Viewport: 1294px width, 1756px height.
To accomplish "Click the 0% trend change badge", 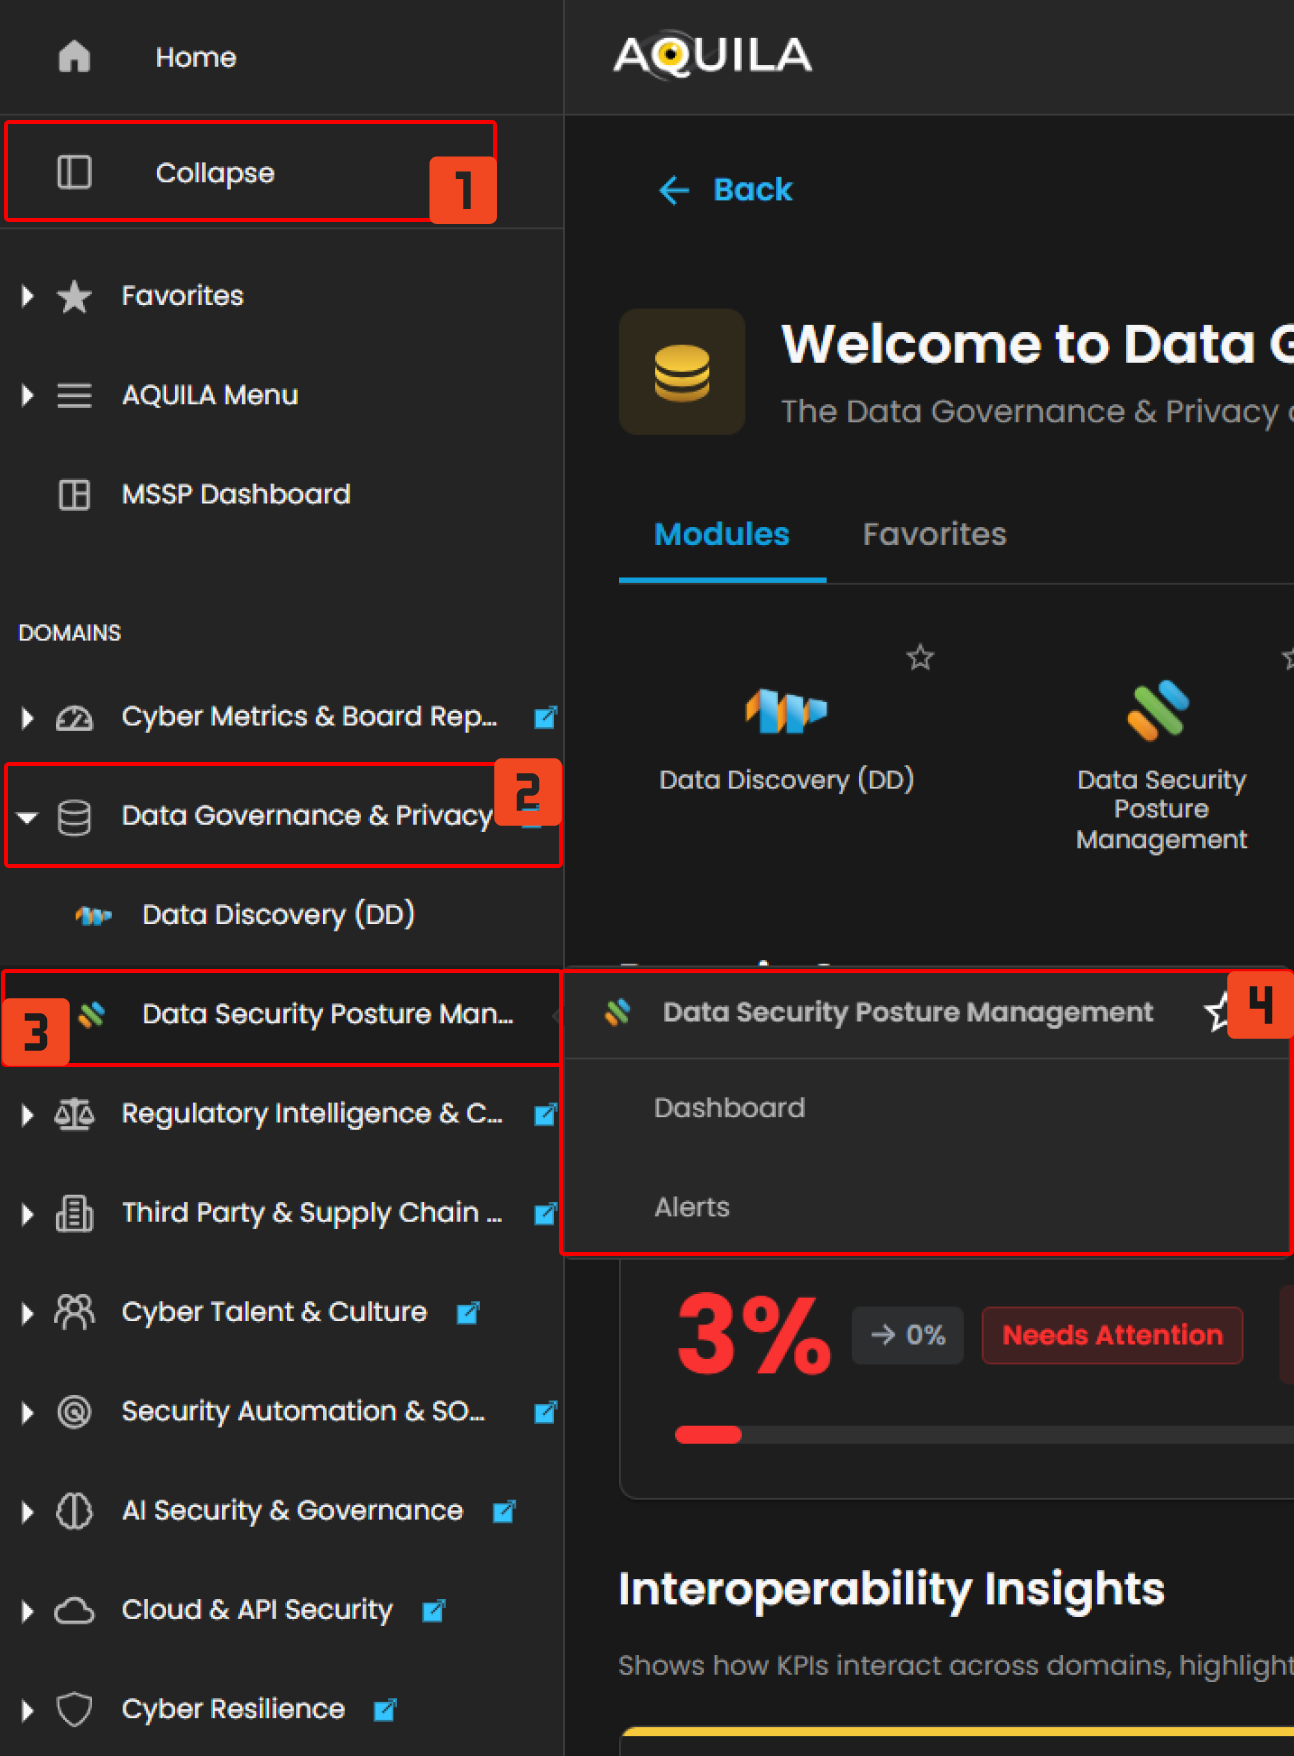I will click(908, 1335).
